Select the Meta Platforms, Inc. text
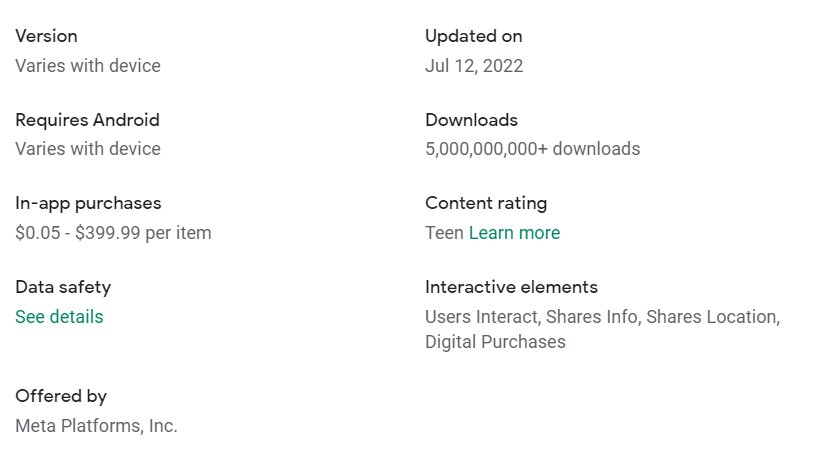Viewport: 835px width, 450px height. coord(96,426)
